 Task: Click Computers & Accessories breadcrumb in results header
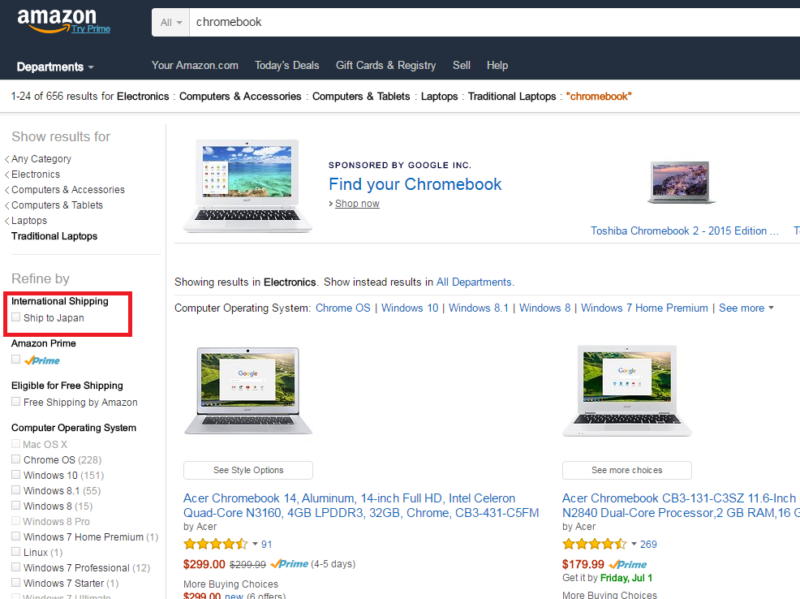click(x=240, y=96)
